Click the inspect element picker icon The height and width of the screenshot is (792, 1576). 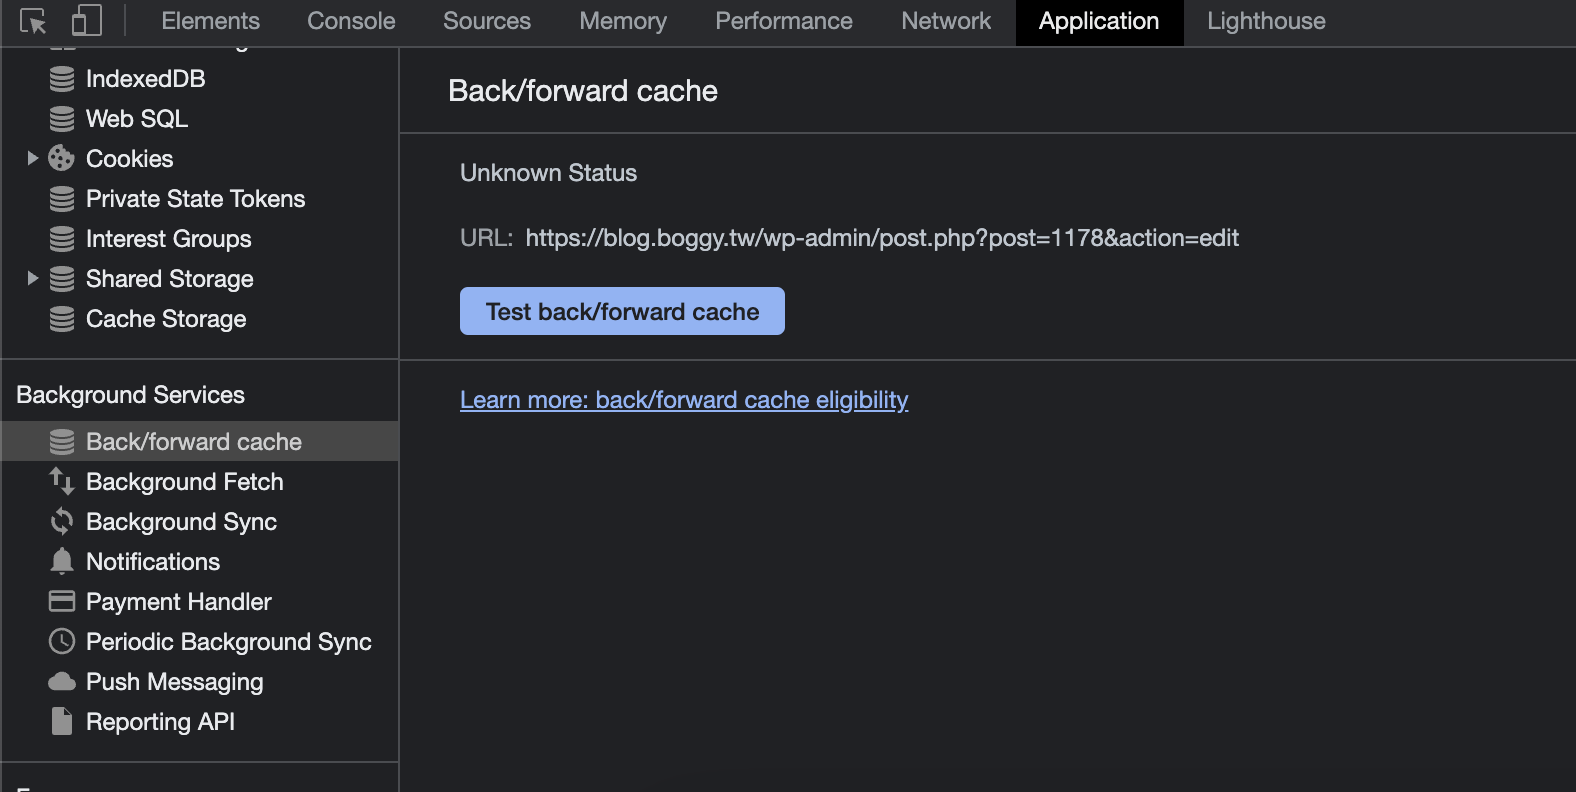[33, 21]
